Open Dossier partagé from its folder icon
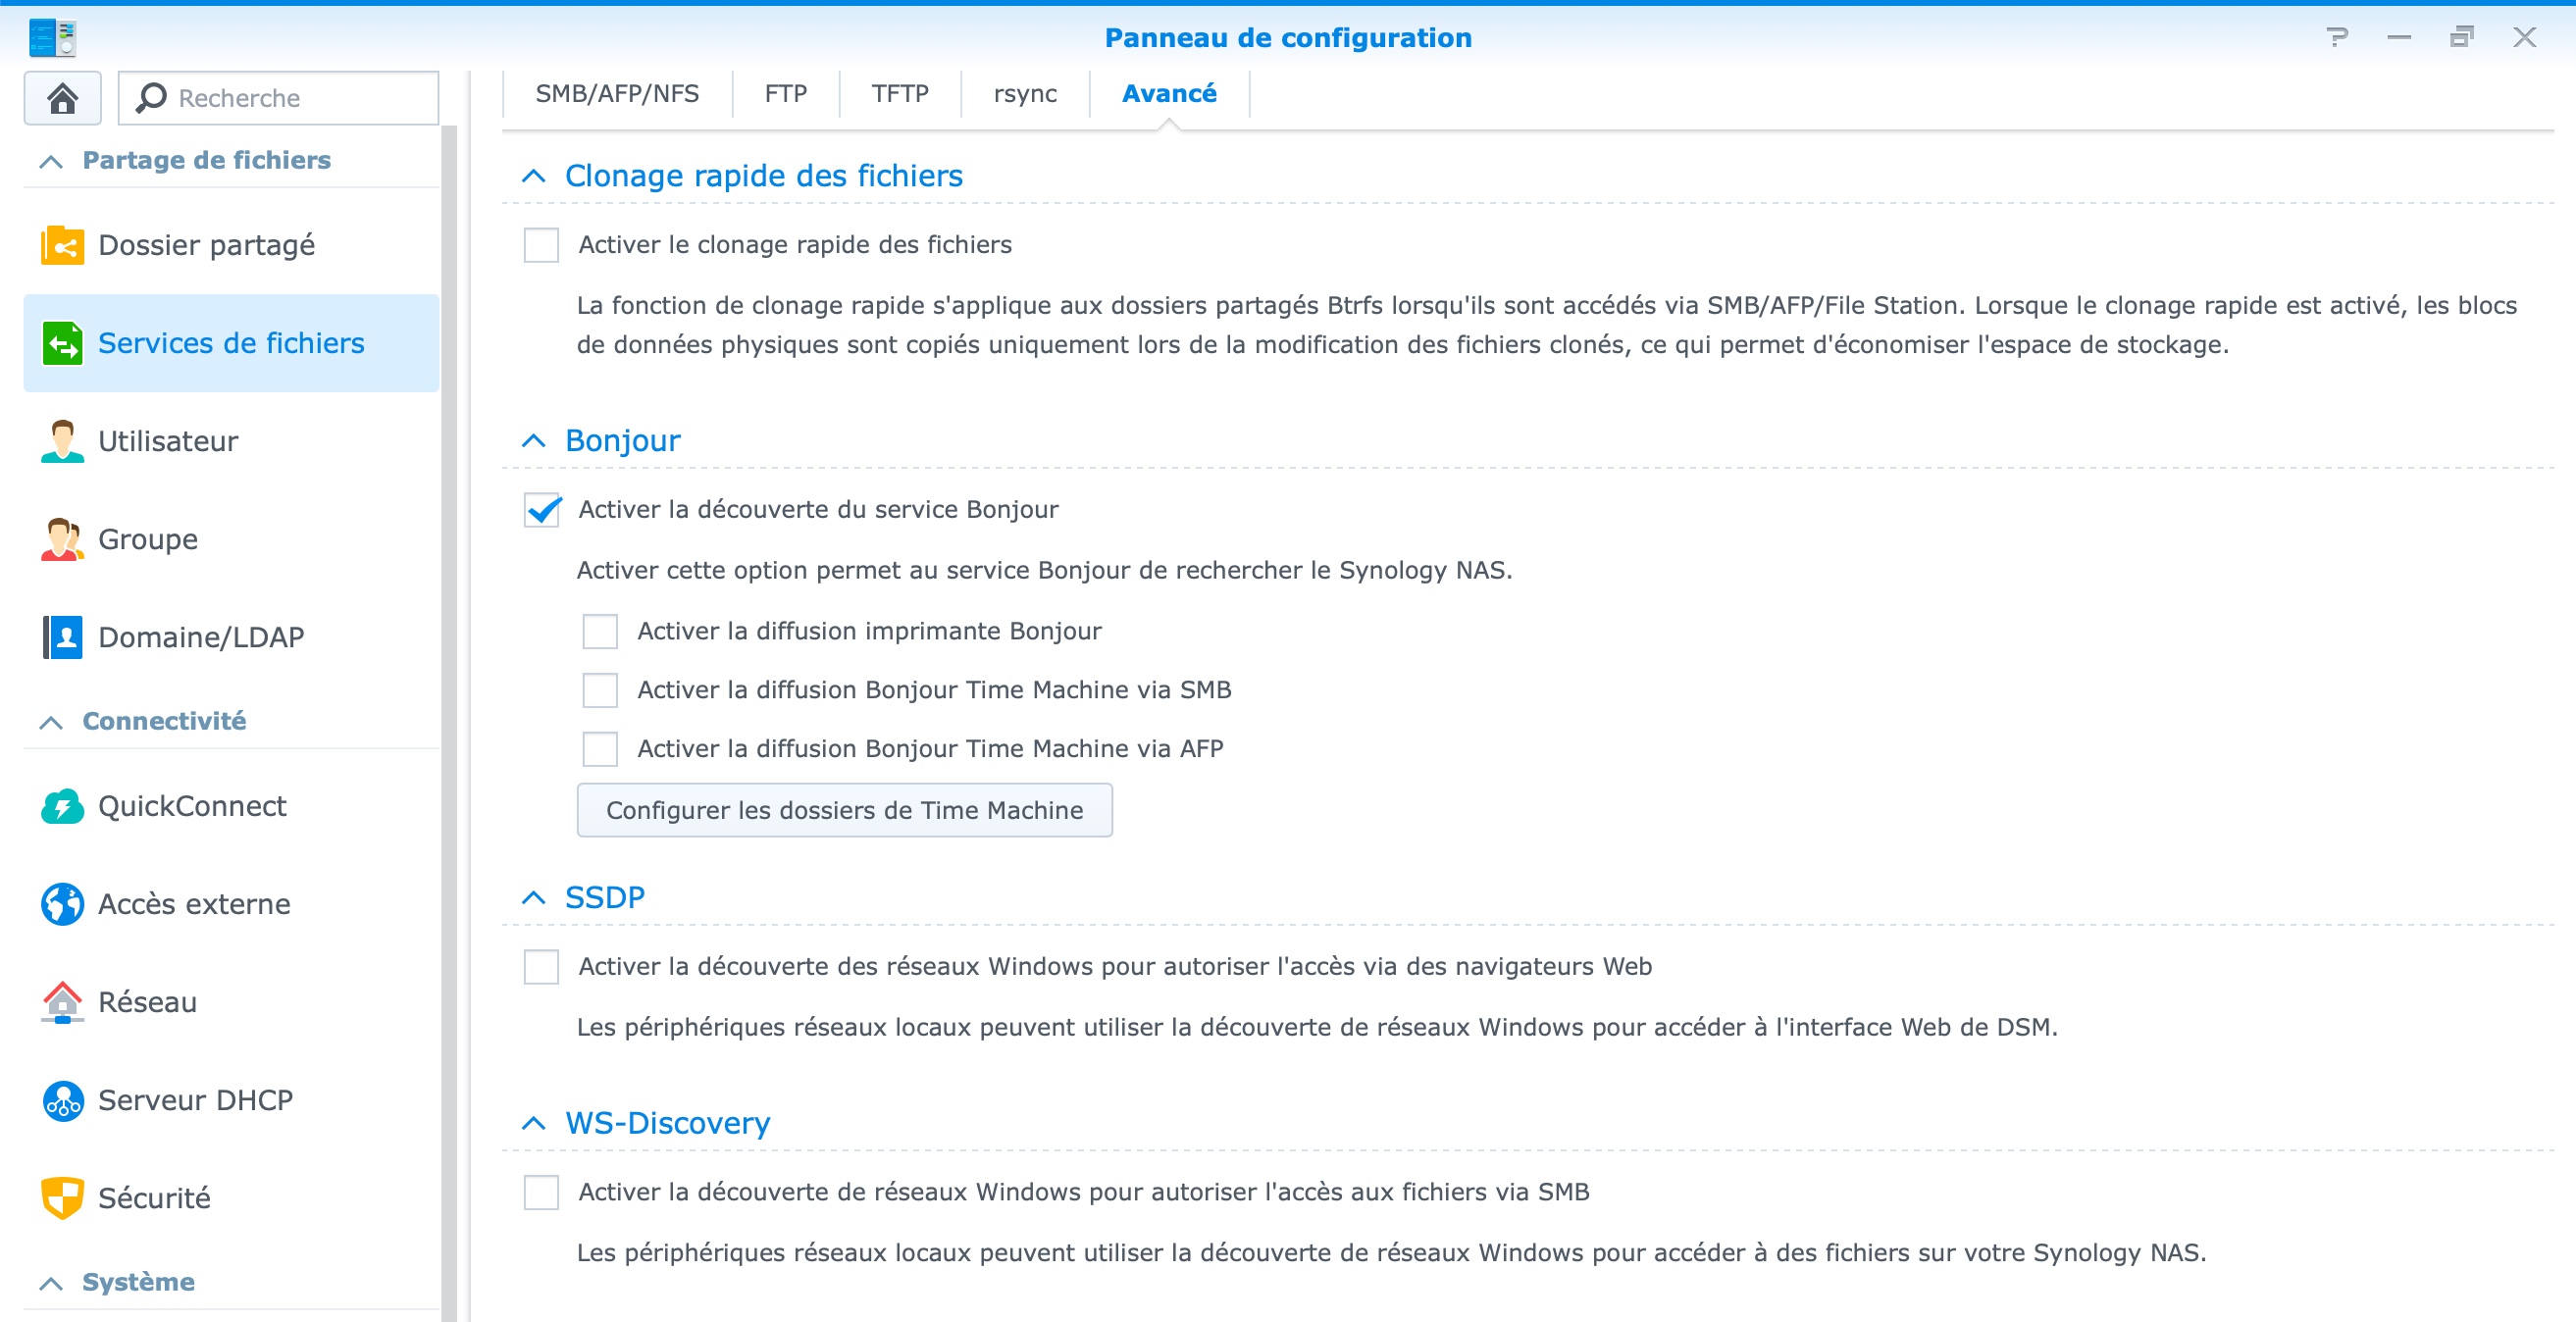Image resolution: width=2576 pixels, height=1322 pixels. click(x=62, y=245)
